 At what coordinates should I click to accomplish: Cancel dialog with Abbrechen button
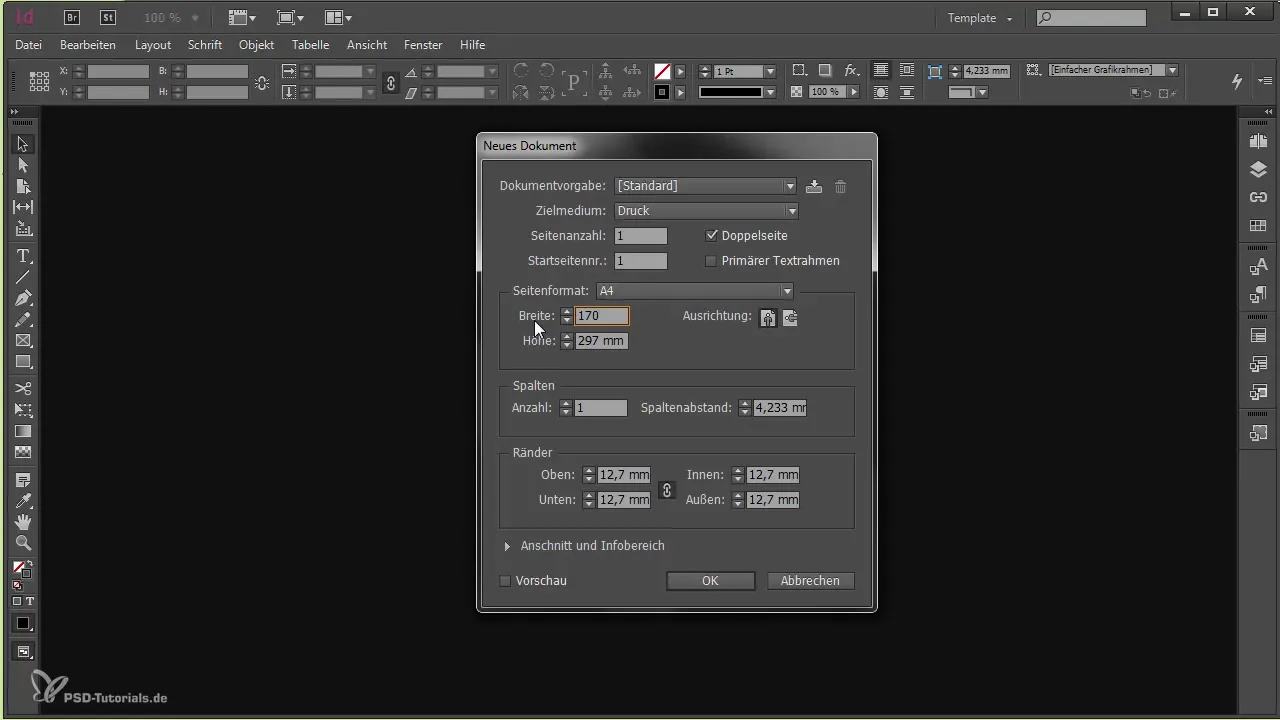click(810, 581)
